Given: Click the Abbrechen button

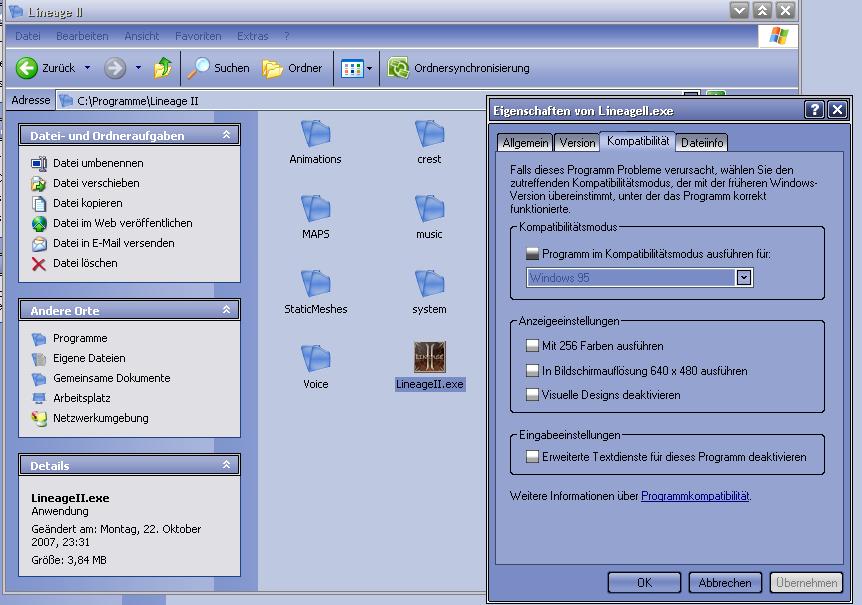Looking at the screenshot, I should pyautogui.click(x=725, y=582).
